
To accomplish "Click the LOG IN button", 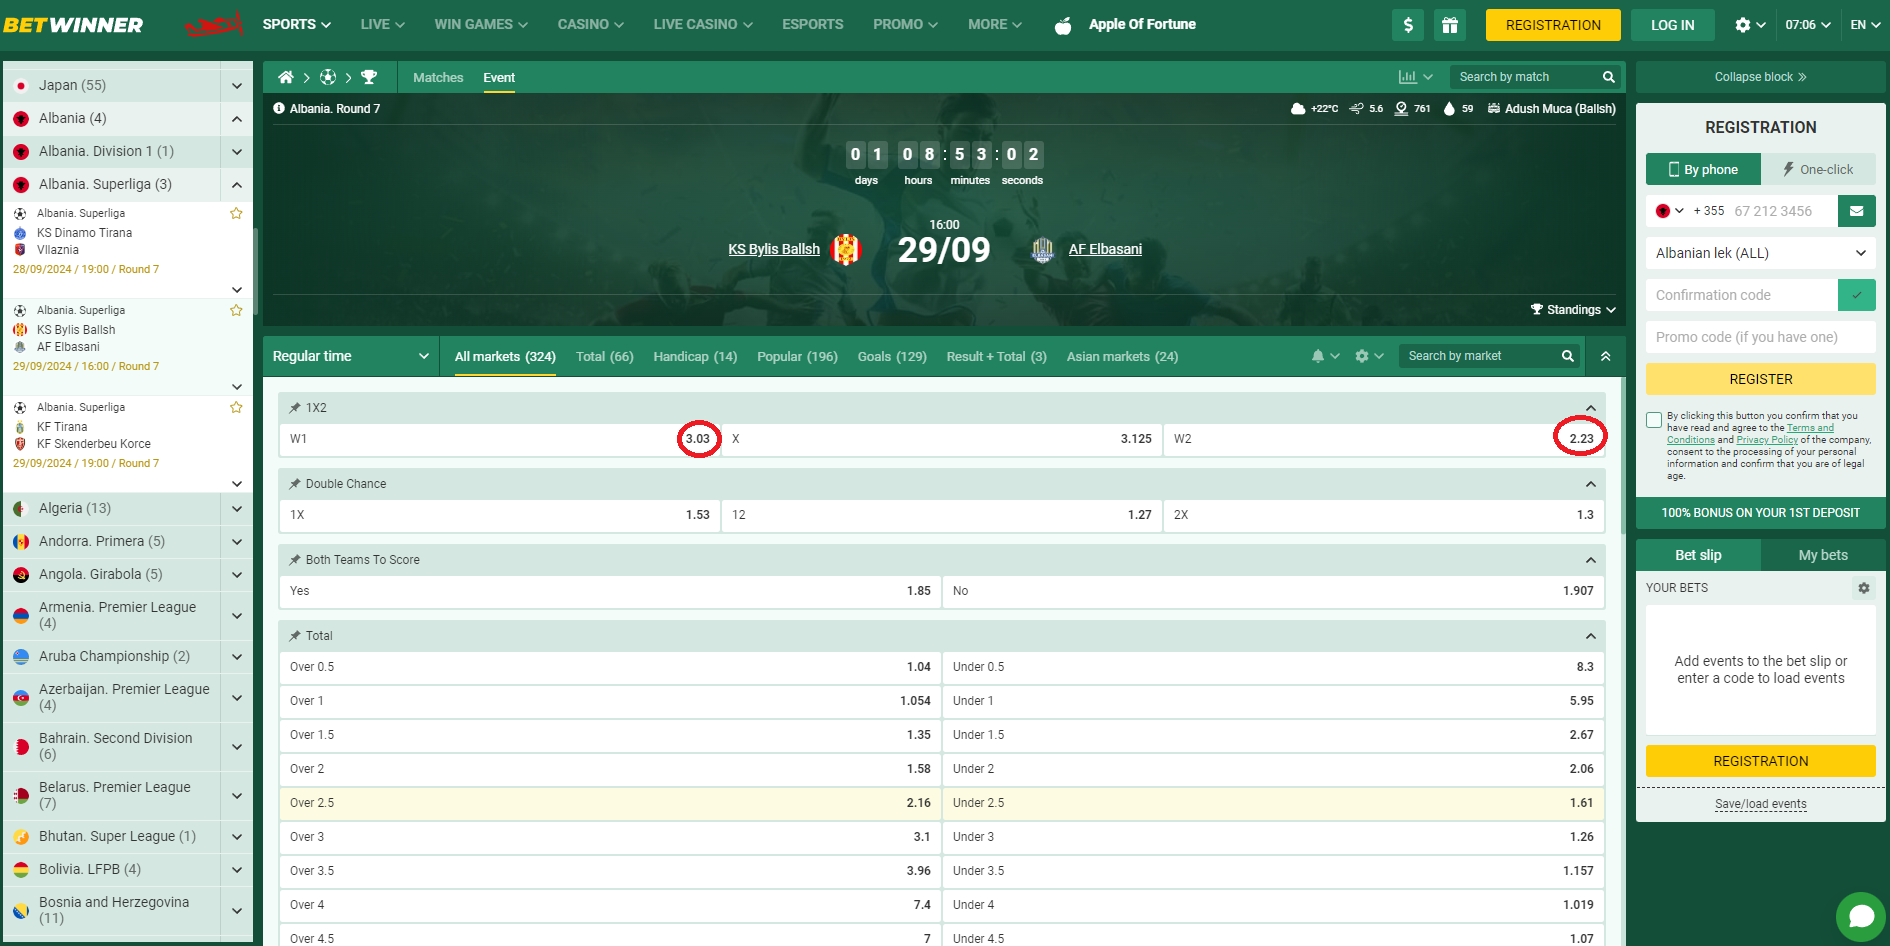I will [1673, 25].
